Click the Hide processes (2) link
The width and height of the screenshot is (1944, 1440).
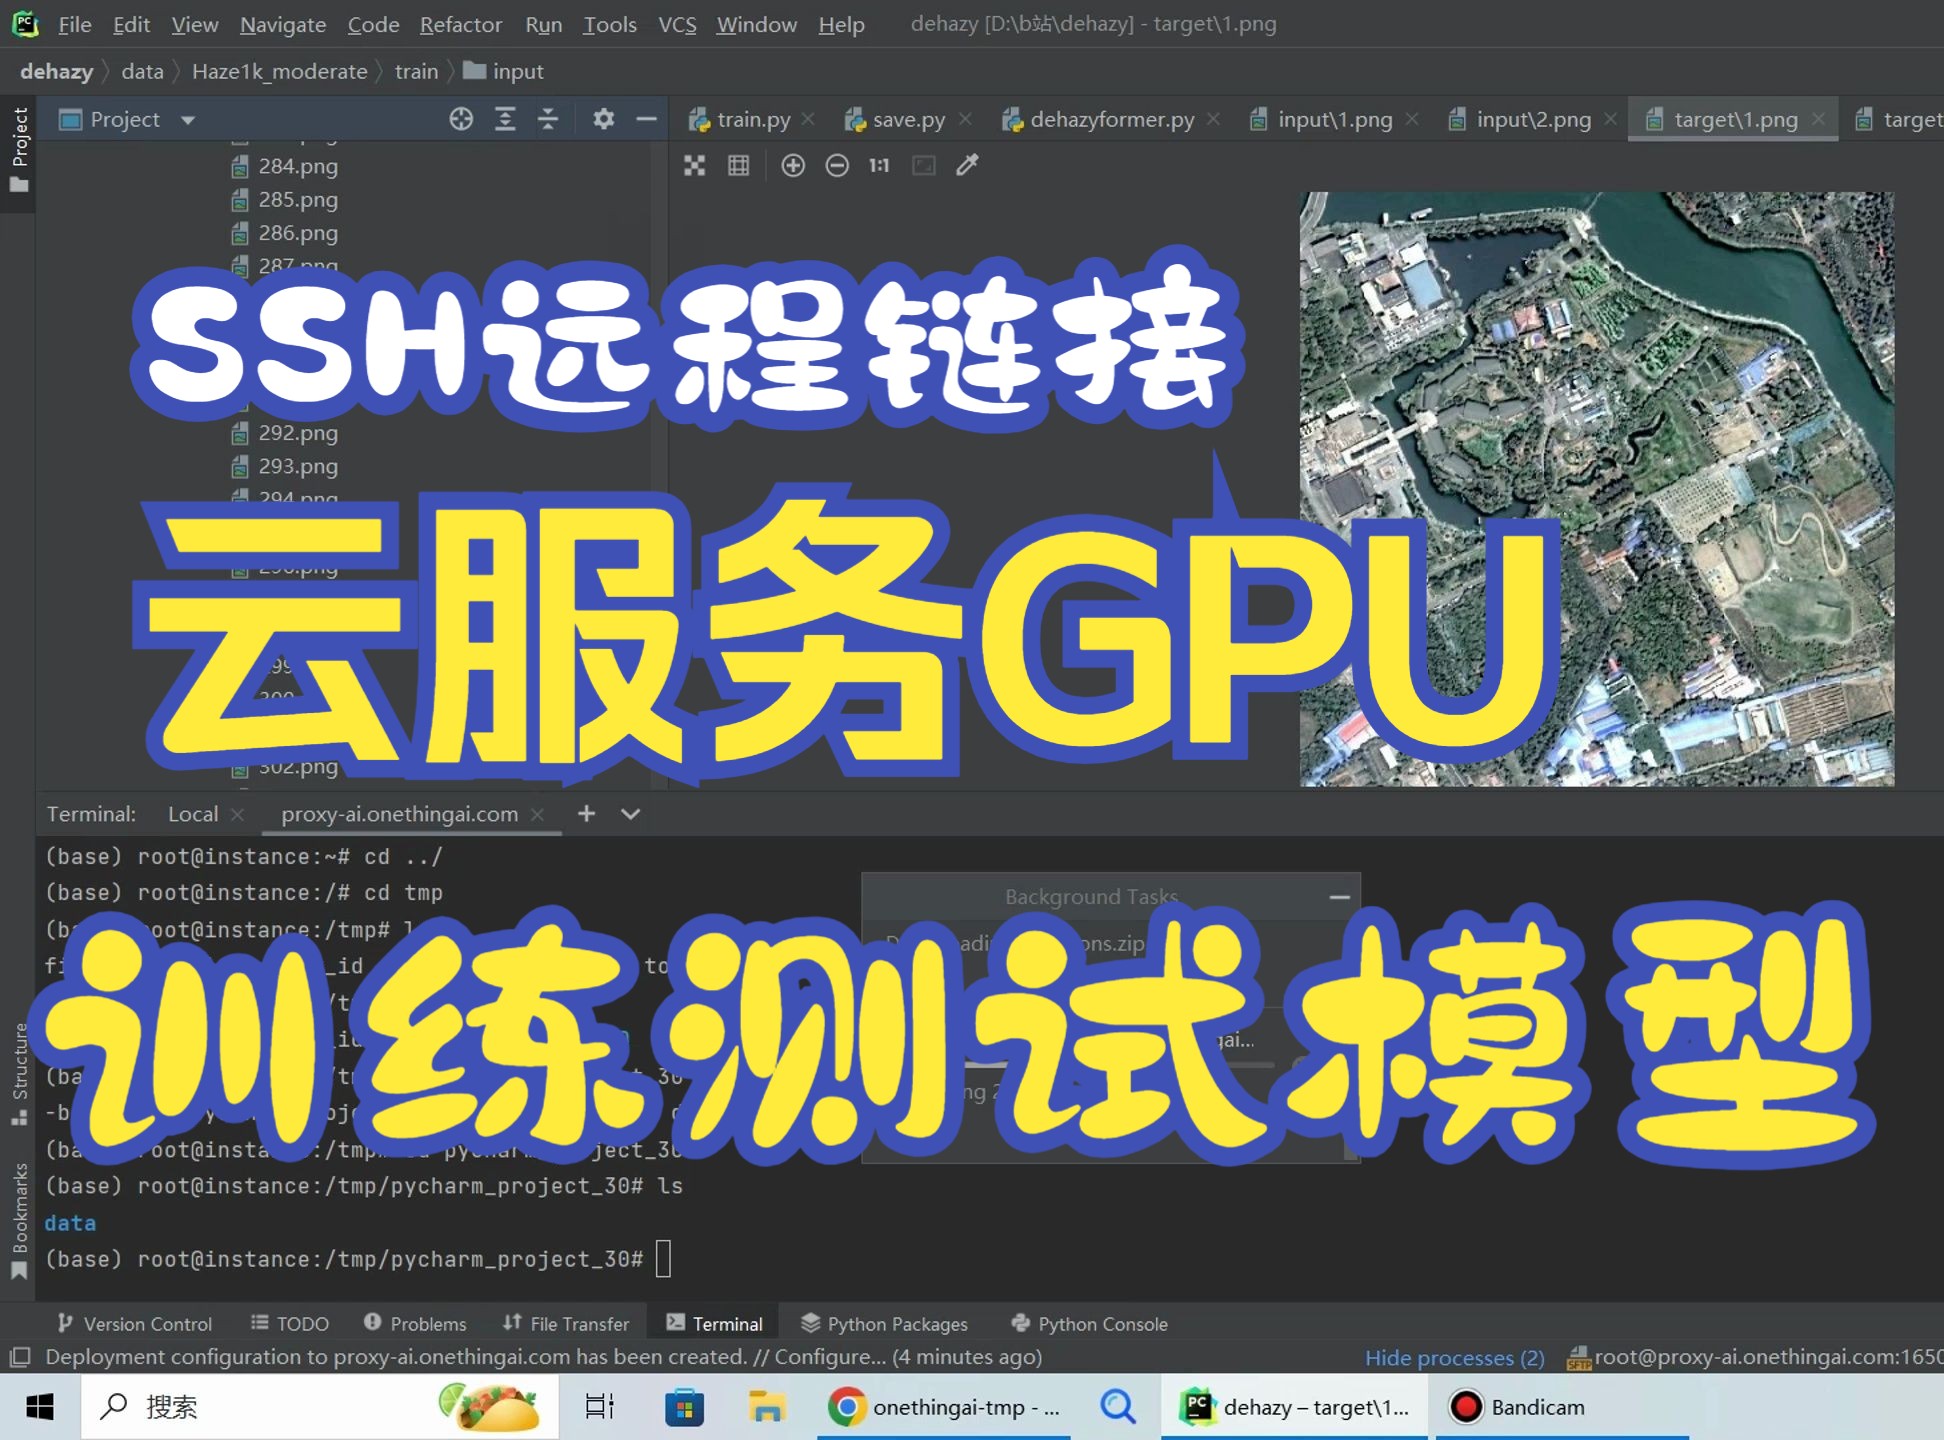point(1455,1357)
